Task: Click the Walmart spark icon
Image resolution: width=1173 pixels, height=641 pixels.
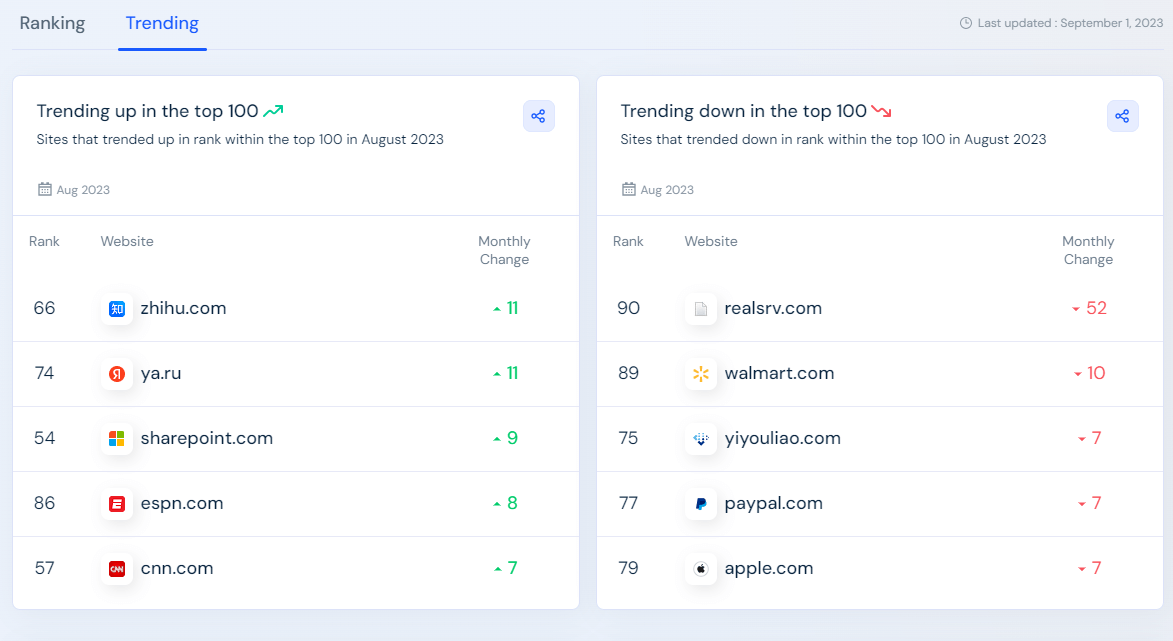Action: (701, 373)
